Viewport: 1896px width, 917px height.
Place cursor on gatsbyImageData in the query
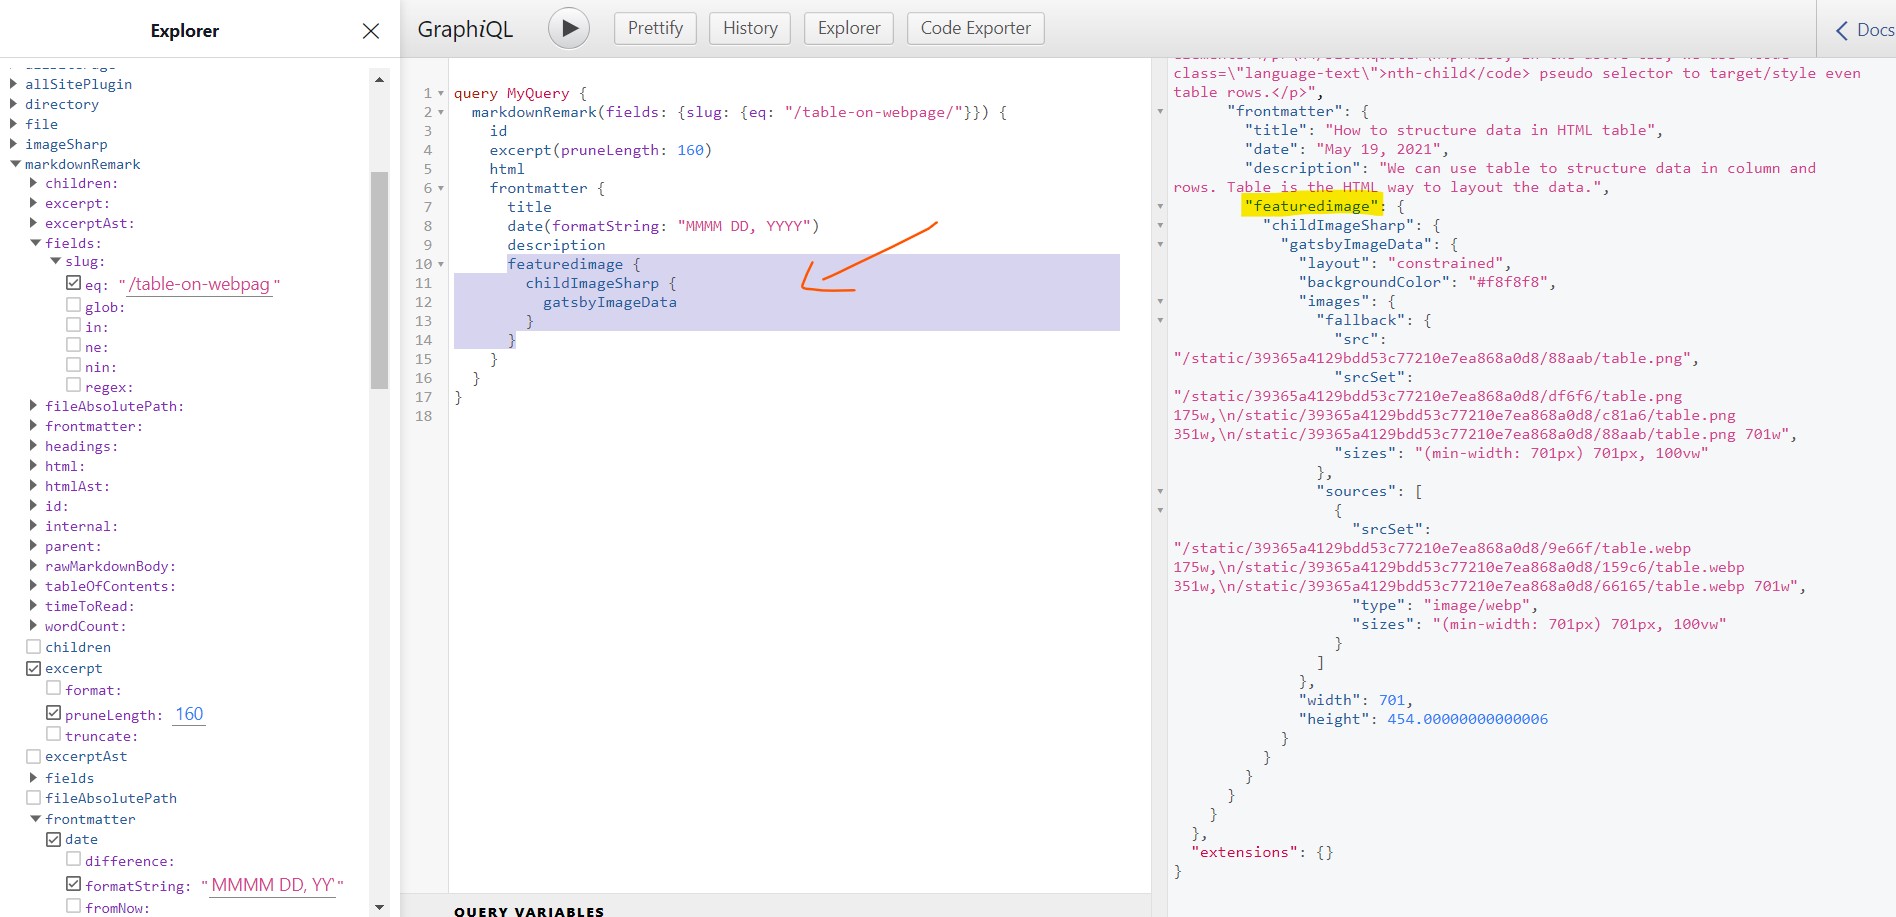tap(610, 302)
